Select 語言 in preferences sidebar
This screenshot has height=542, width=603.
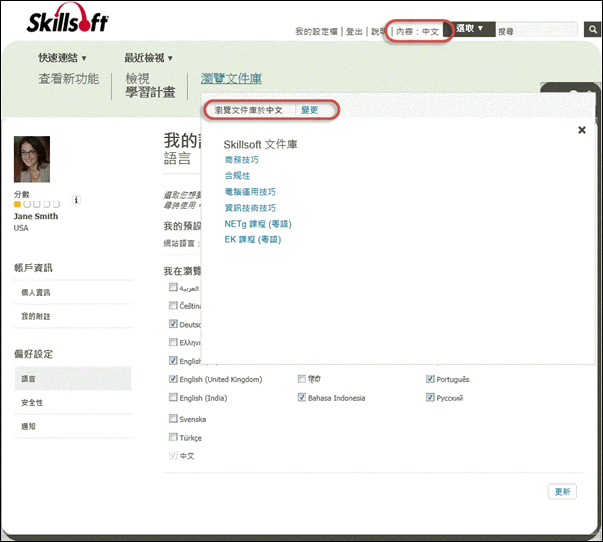73,379
